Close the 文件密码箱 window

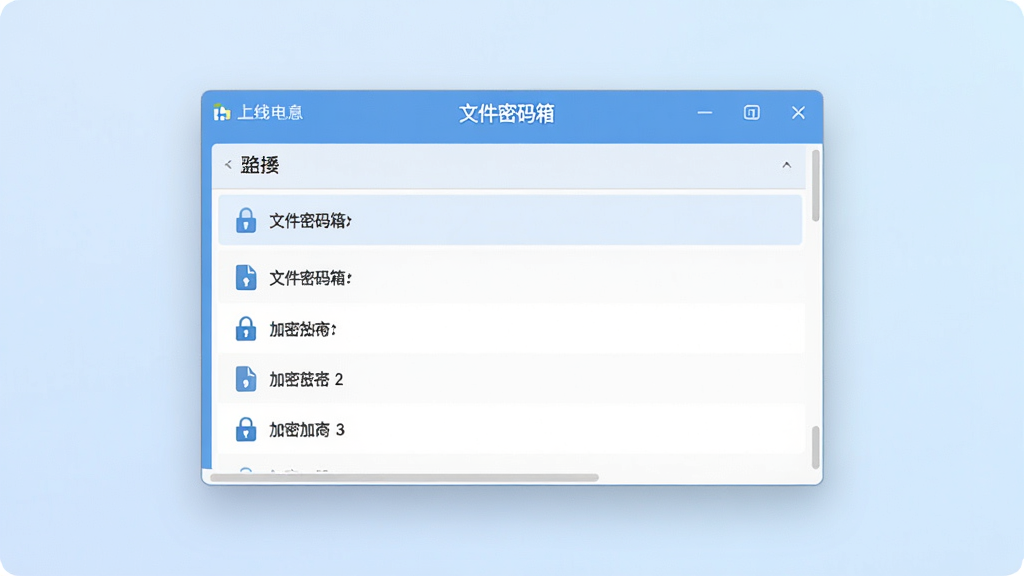tap(798, 112)
